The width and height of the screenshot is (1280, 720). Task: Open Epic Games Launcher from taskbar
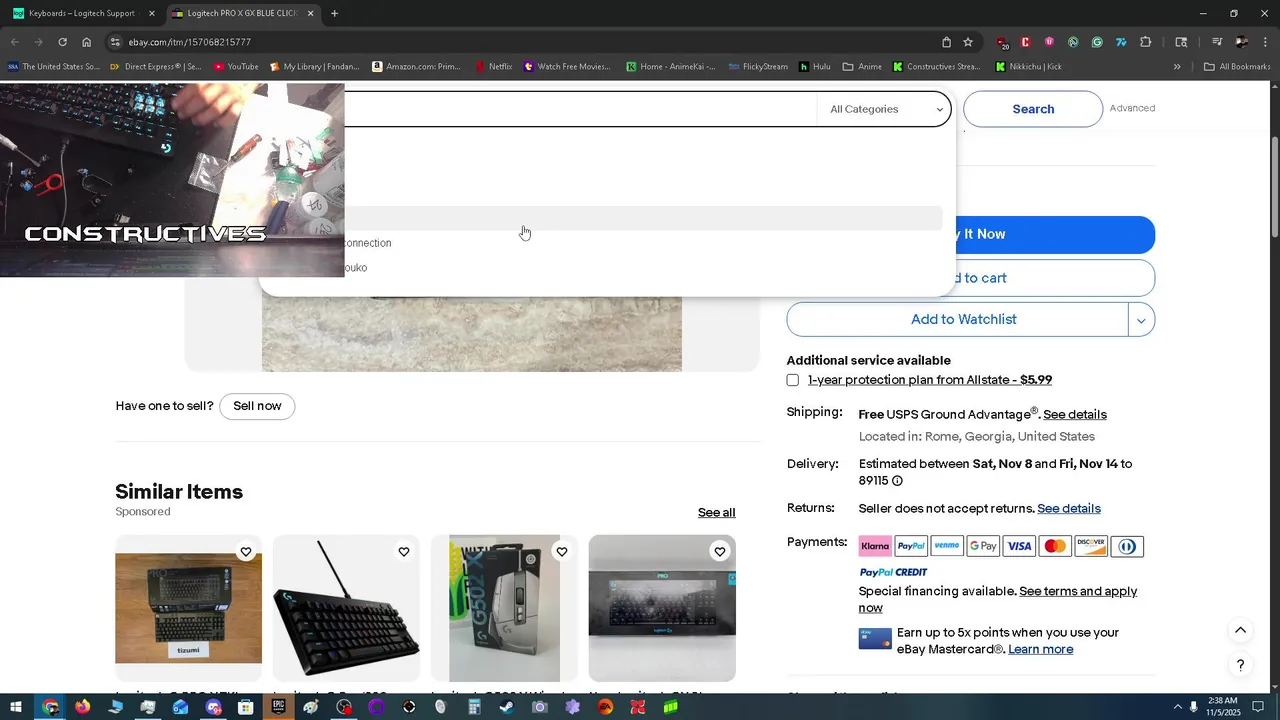tap(278, 707)
